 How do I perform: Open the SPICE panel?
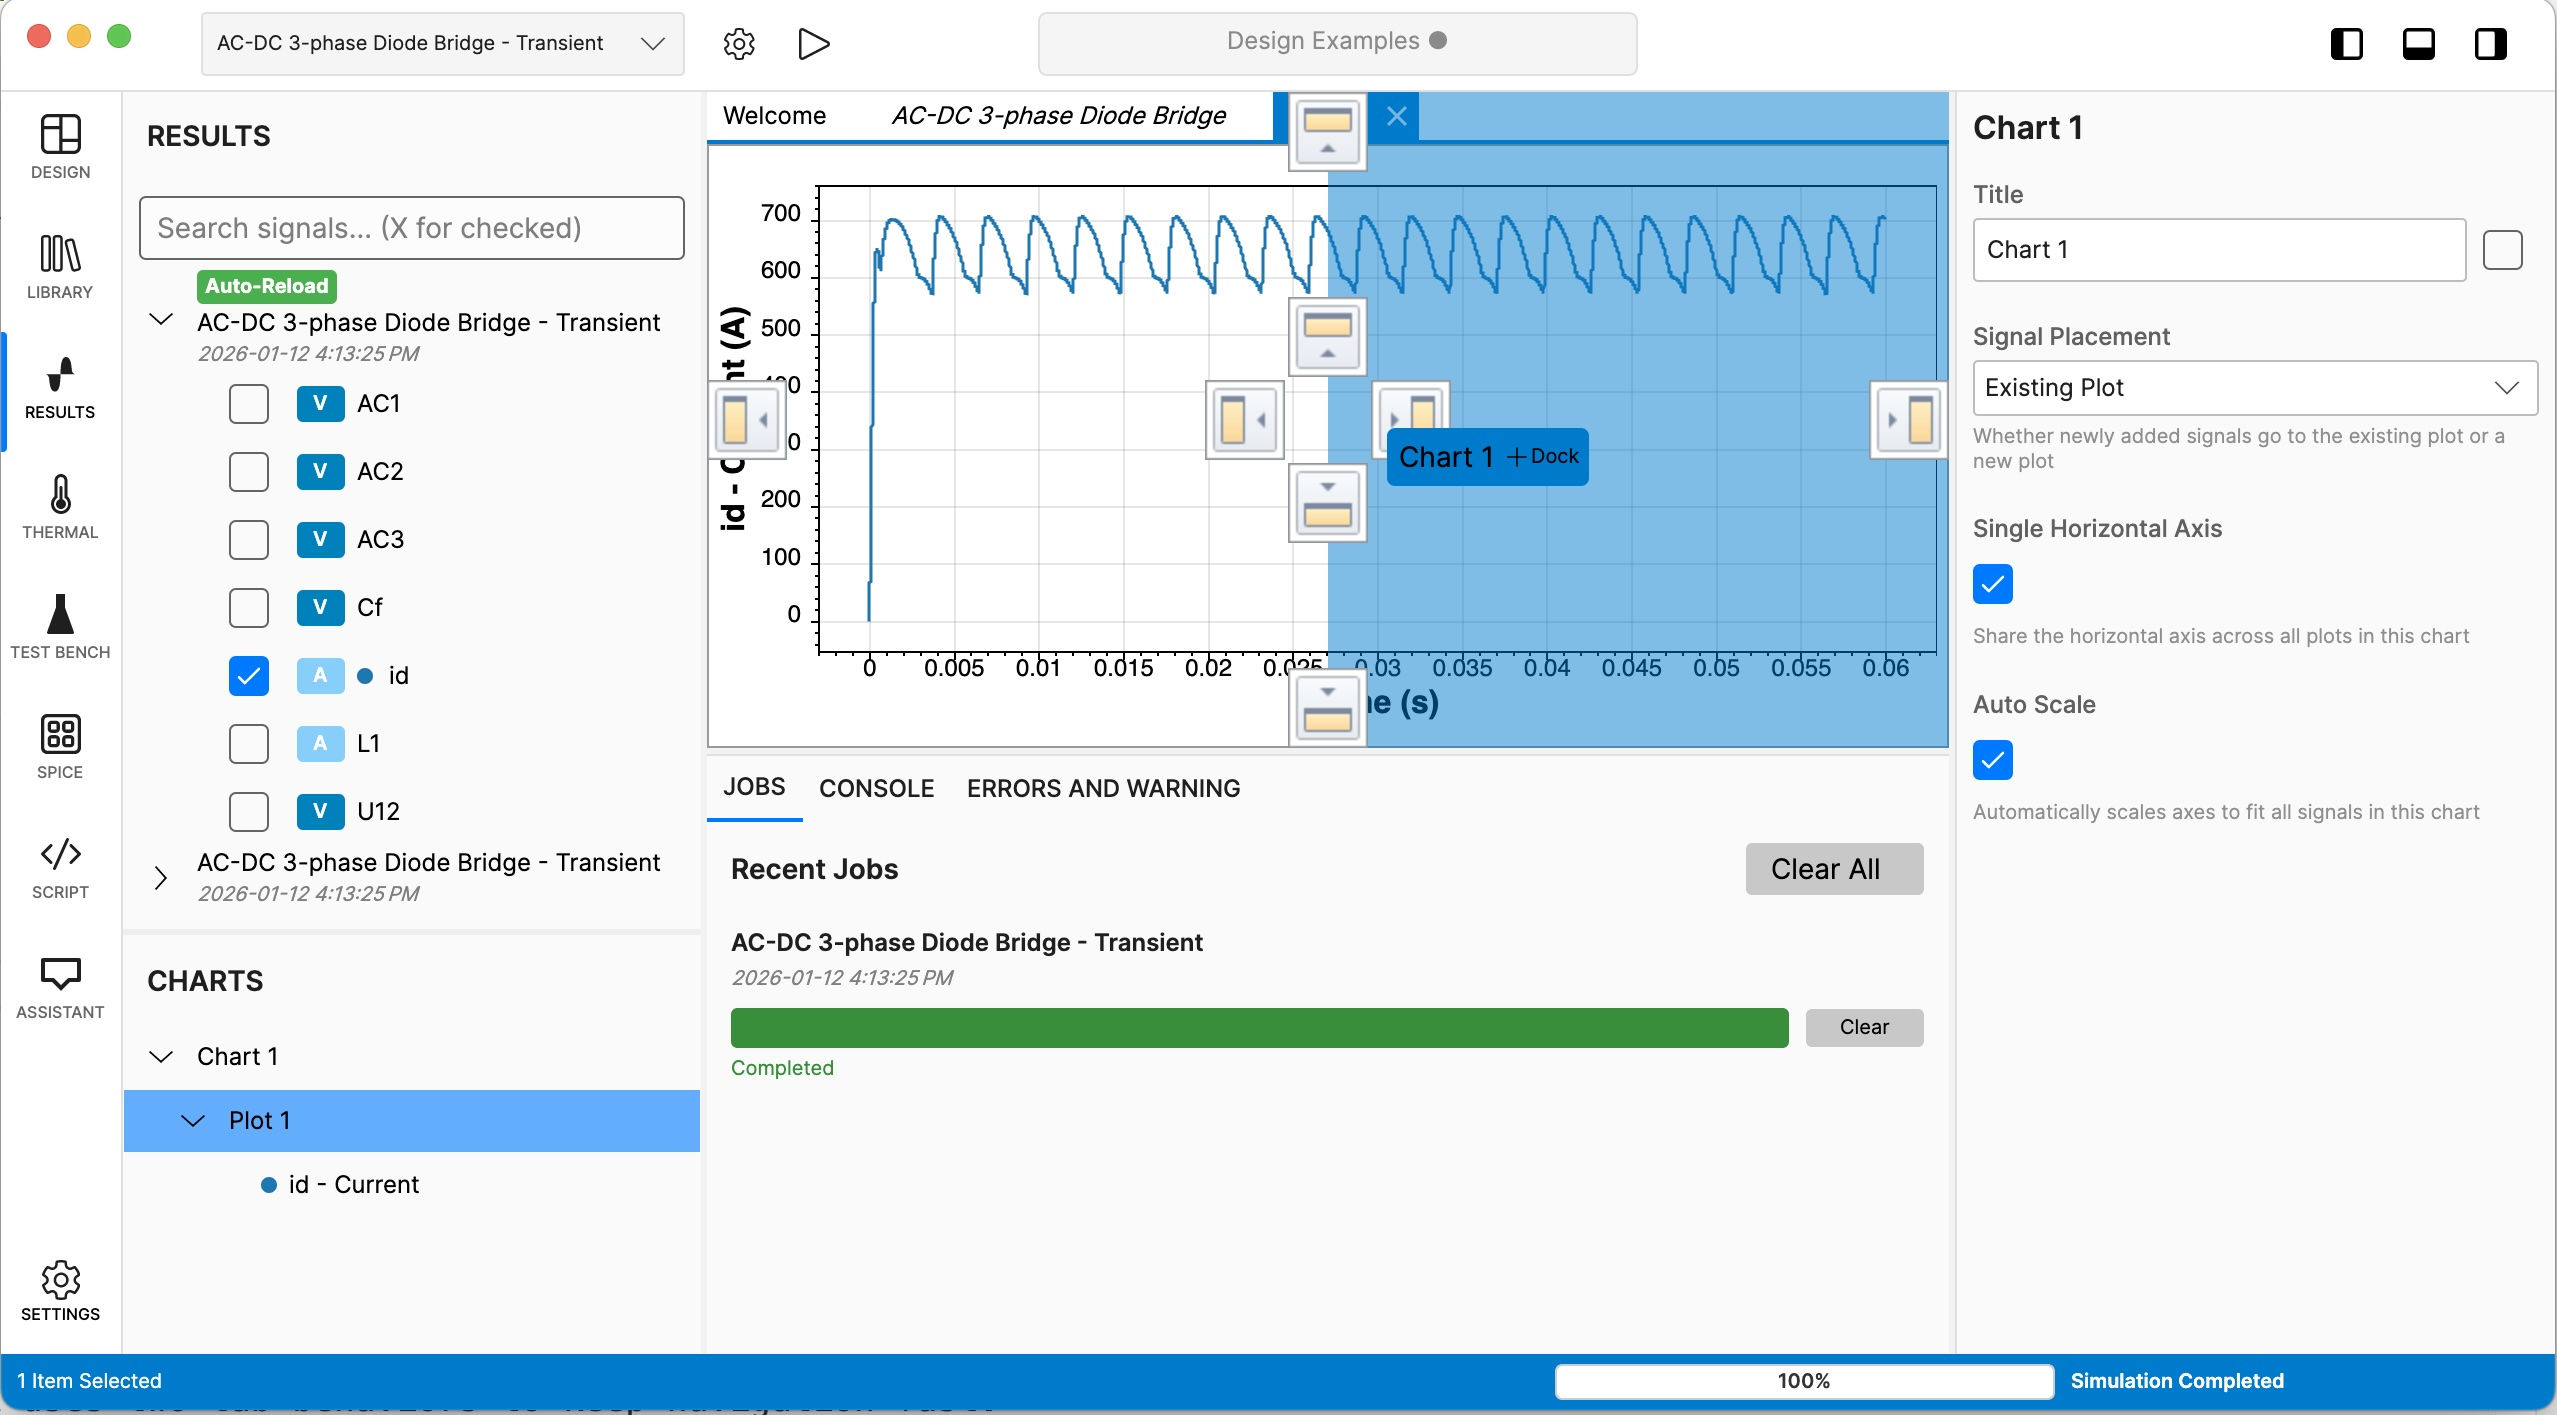click(x=60, y=746)
